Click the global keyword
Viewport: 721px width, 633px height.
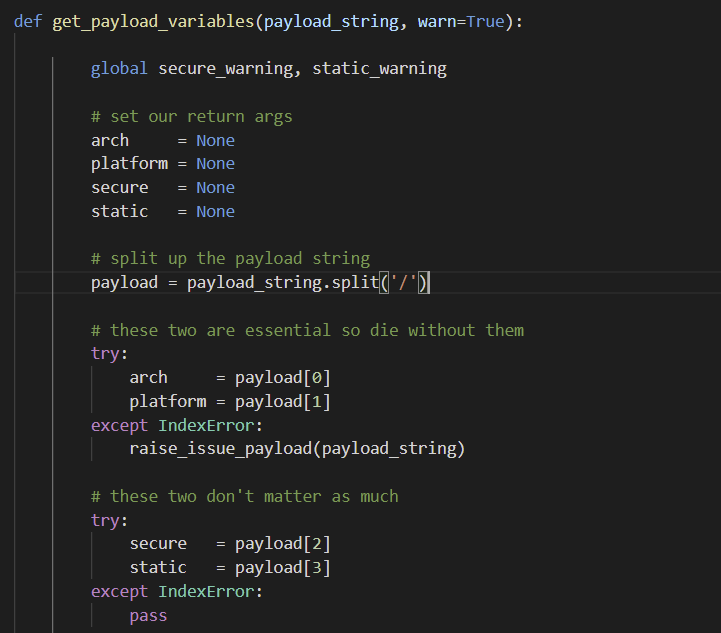119,68
